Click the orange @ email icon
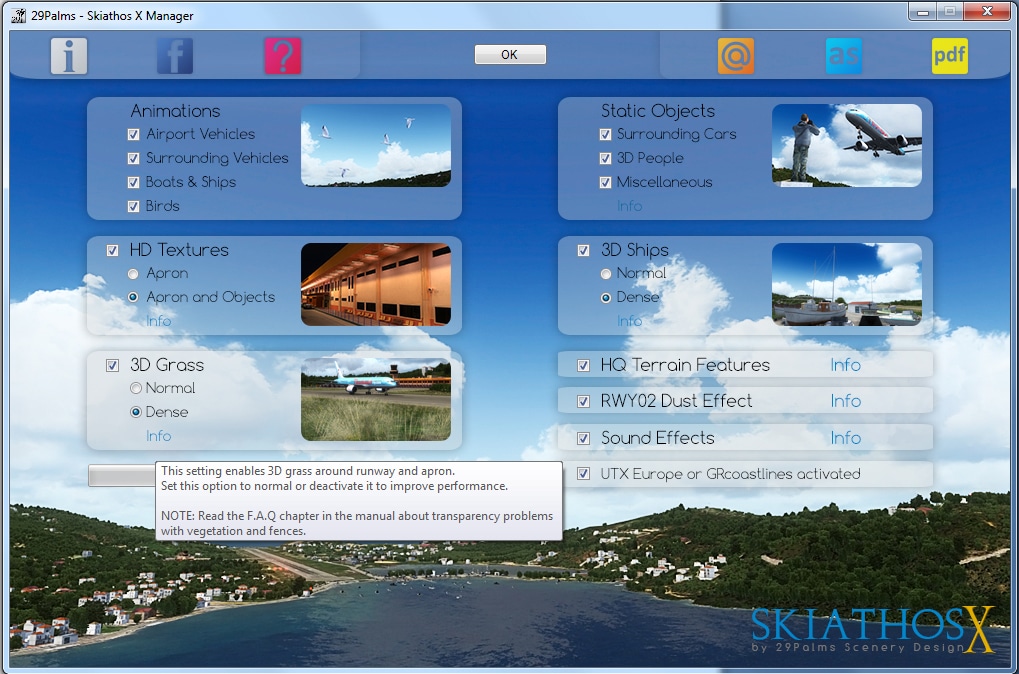 click(x=736, y=56)
